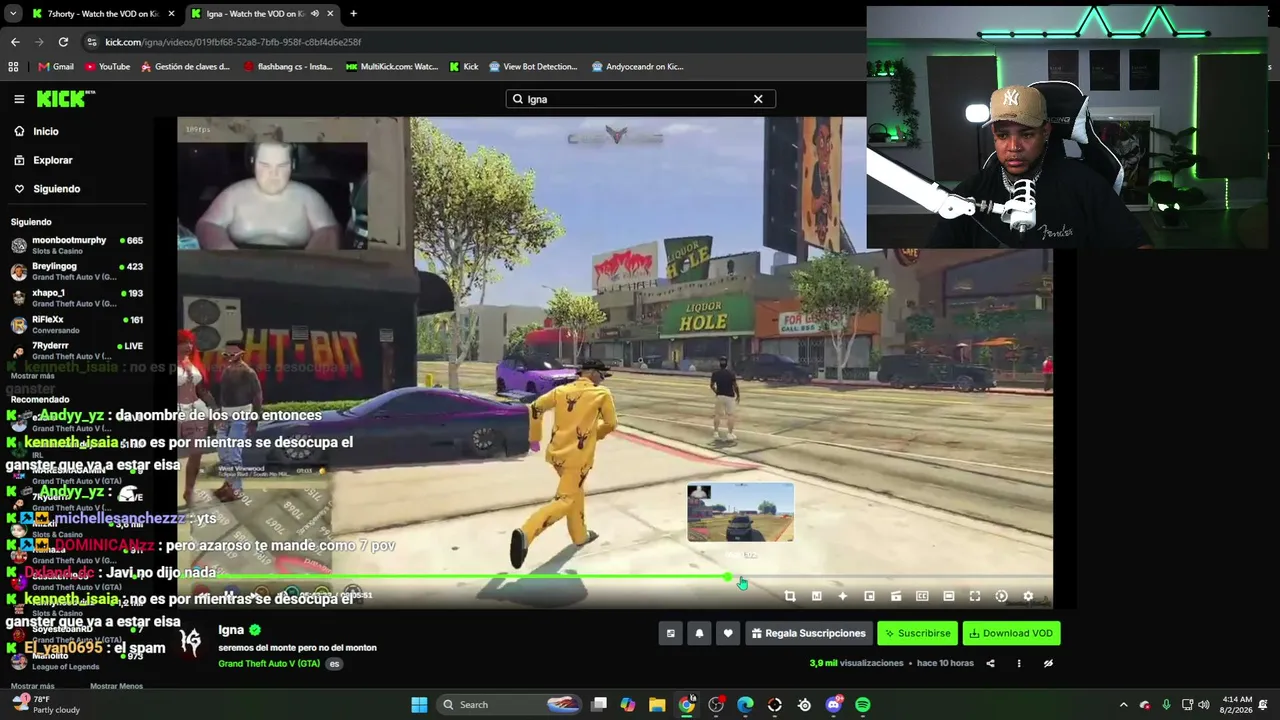Open the playback speed control

pyautogui.click(x=1002, y=596)
